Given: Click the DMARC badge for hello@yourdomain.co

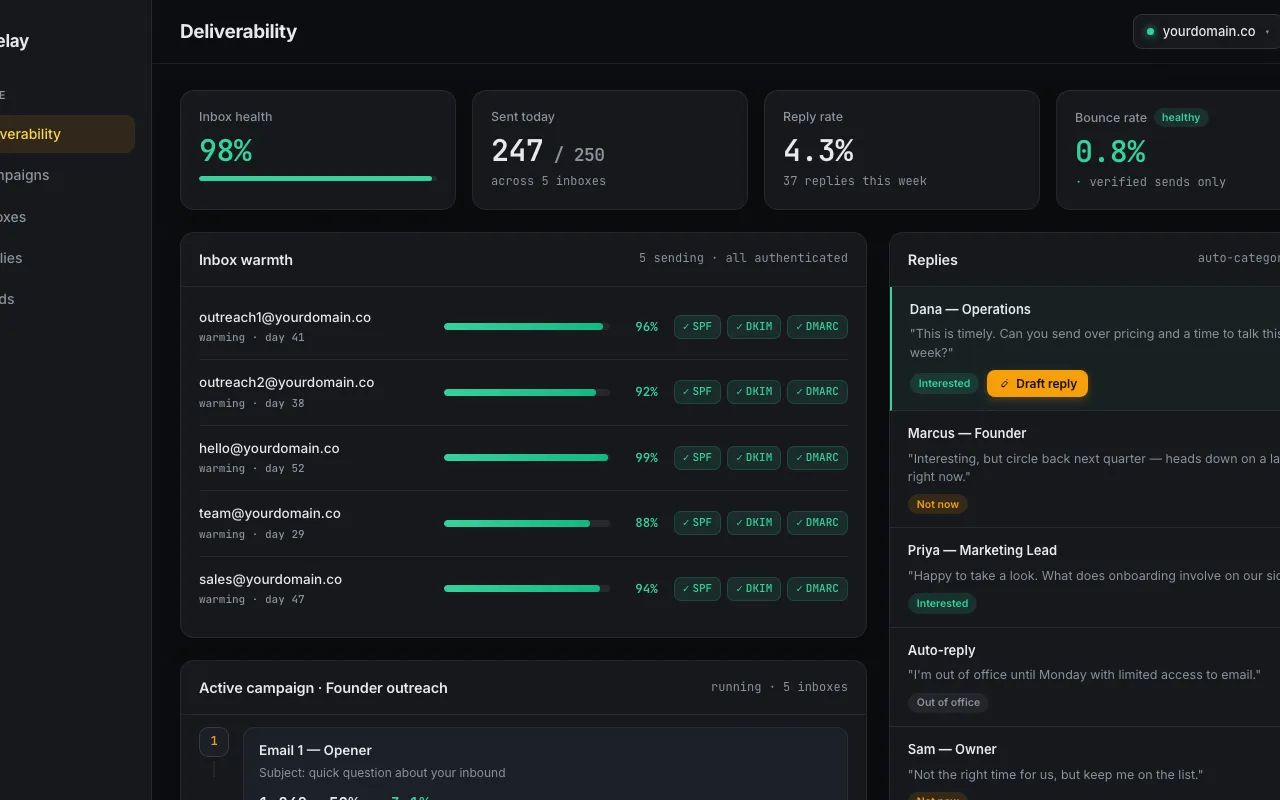Looking at the screenshot, I should point(817,458).
